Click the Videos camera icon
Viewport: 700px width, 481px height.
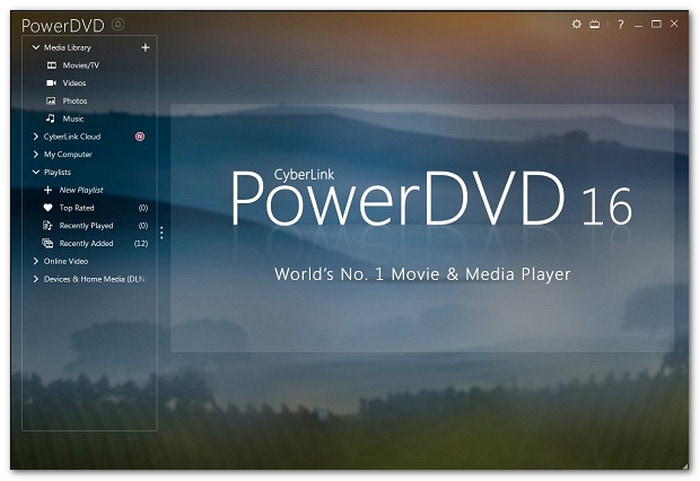tap(51, 83)
